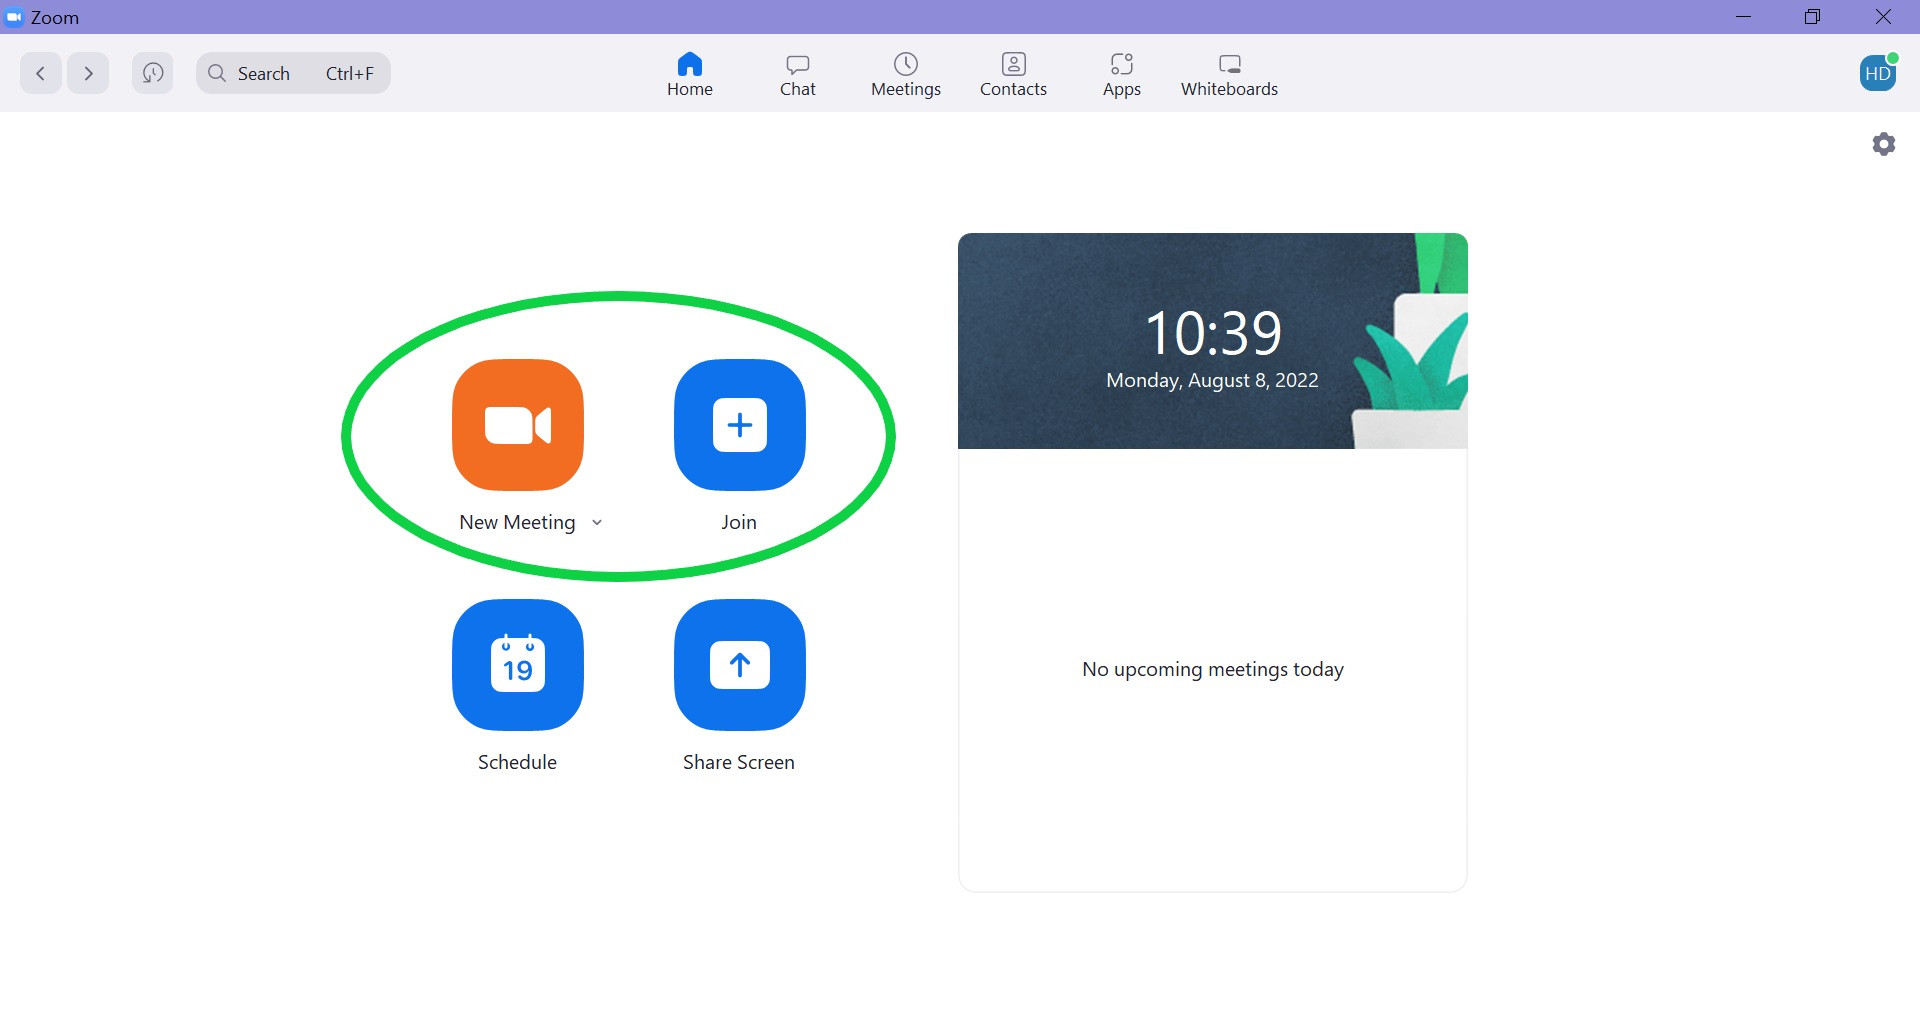Open the Contacts tab
The height and width of the screenshot is (1020, 1920).
pos(1014,75)
